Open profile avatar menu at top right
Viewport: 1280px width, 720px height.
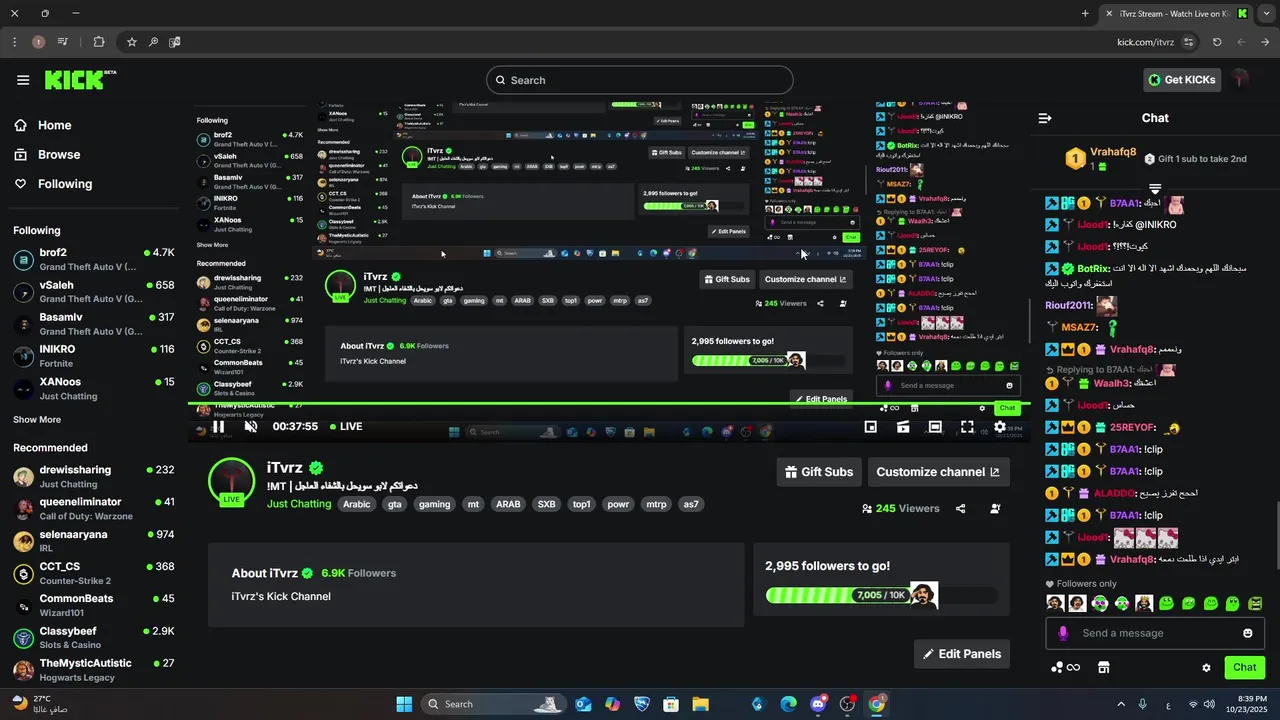tap(1241, 80)
